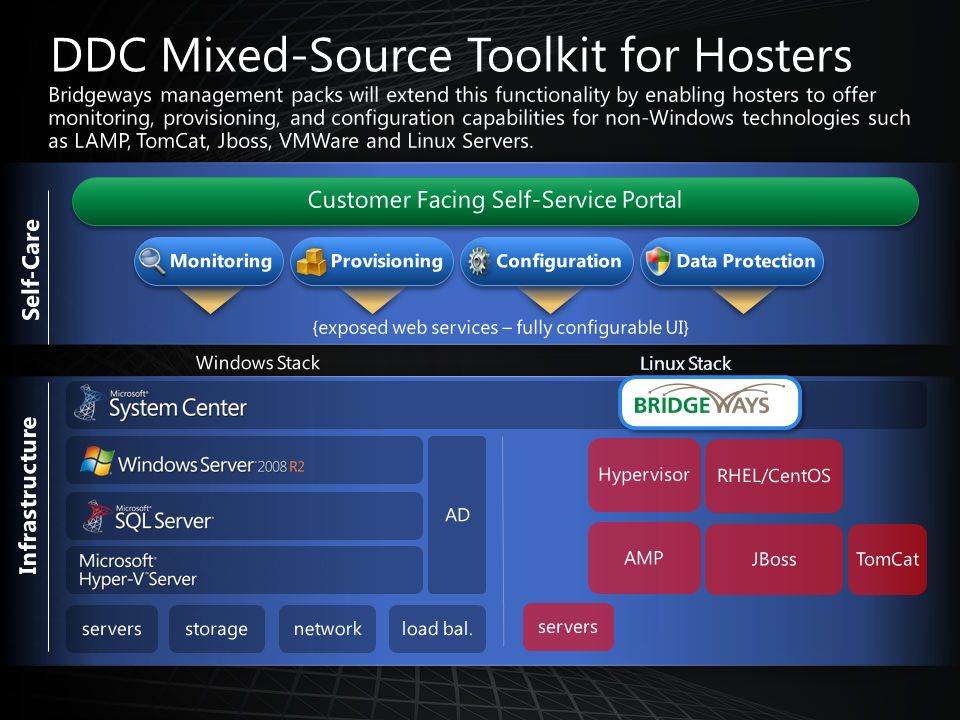Click the gear Configuration icon
960x720 pixels.
(x=478, y=261)
